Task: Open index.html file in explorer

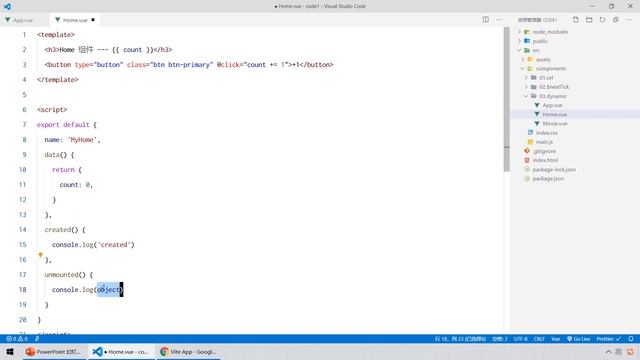Action: [x=545, y=160]
